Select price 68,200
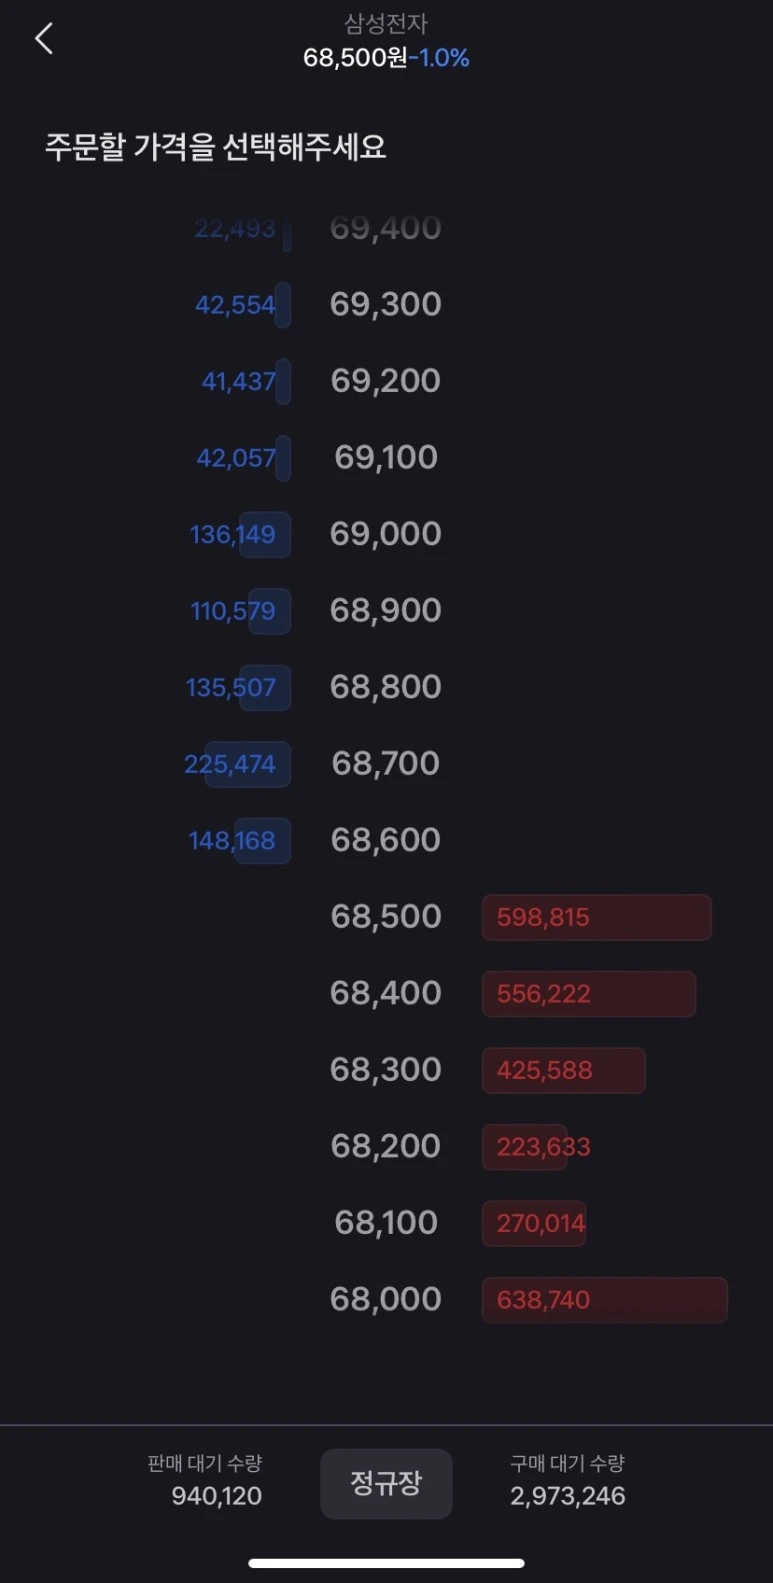Screen dimensions: 773x1583 pyautogui.click(x=386, y=1146)
